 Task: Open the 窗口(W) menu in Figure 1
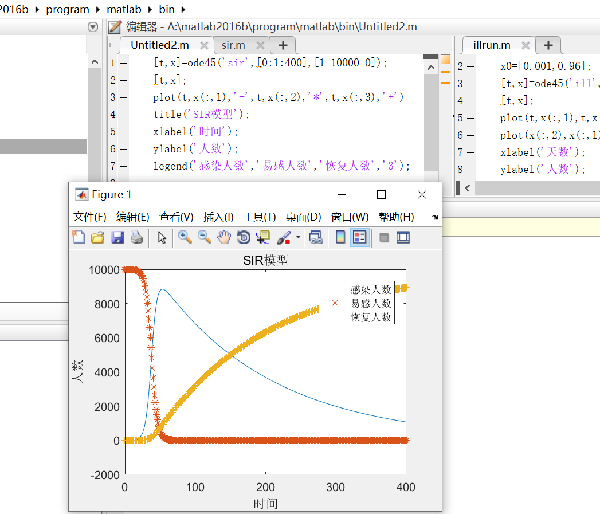pos(349,217)
